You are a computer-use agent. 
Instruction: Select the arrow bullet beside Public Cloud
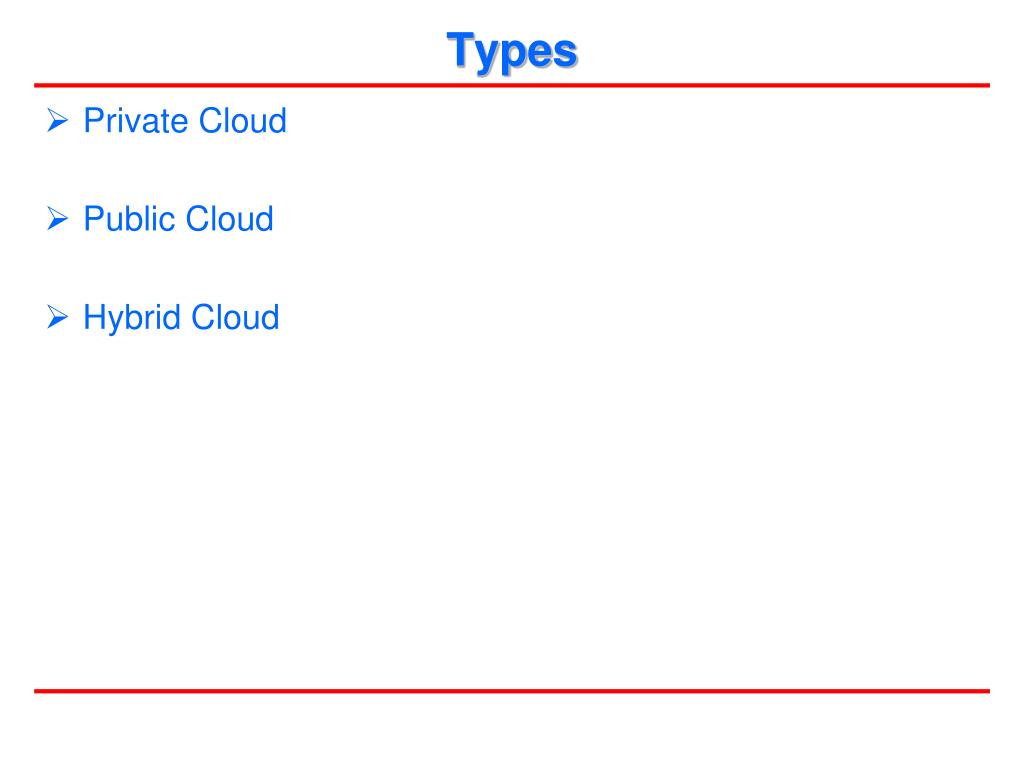(x=57, y=219)
